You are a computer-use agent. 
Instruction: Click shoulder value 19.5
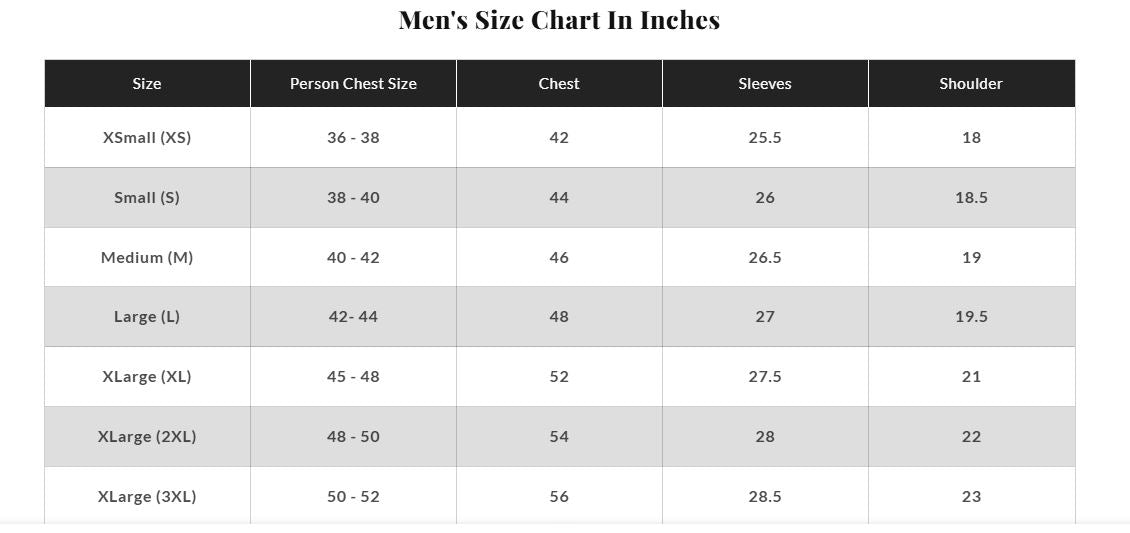point(971,317)
